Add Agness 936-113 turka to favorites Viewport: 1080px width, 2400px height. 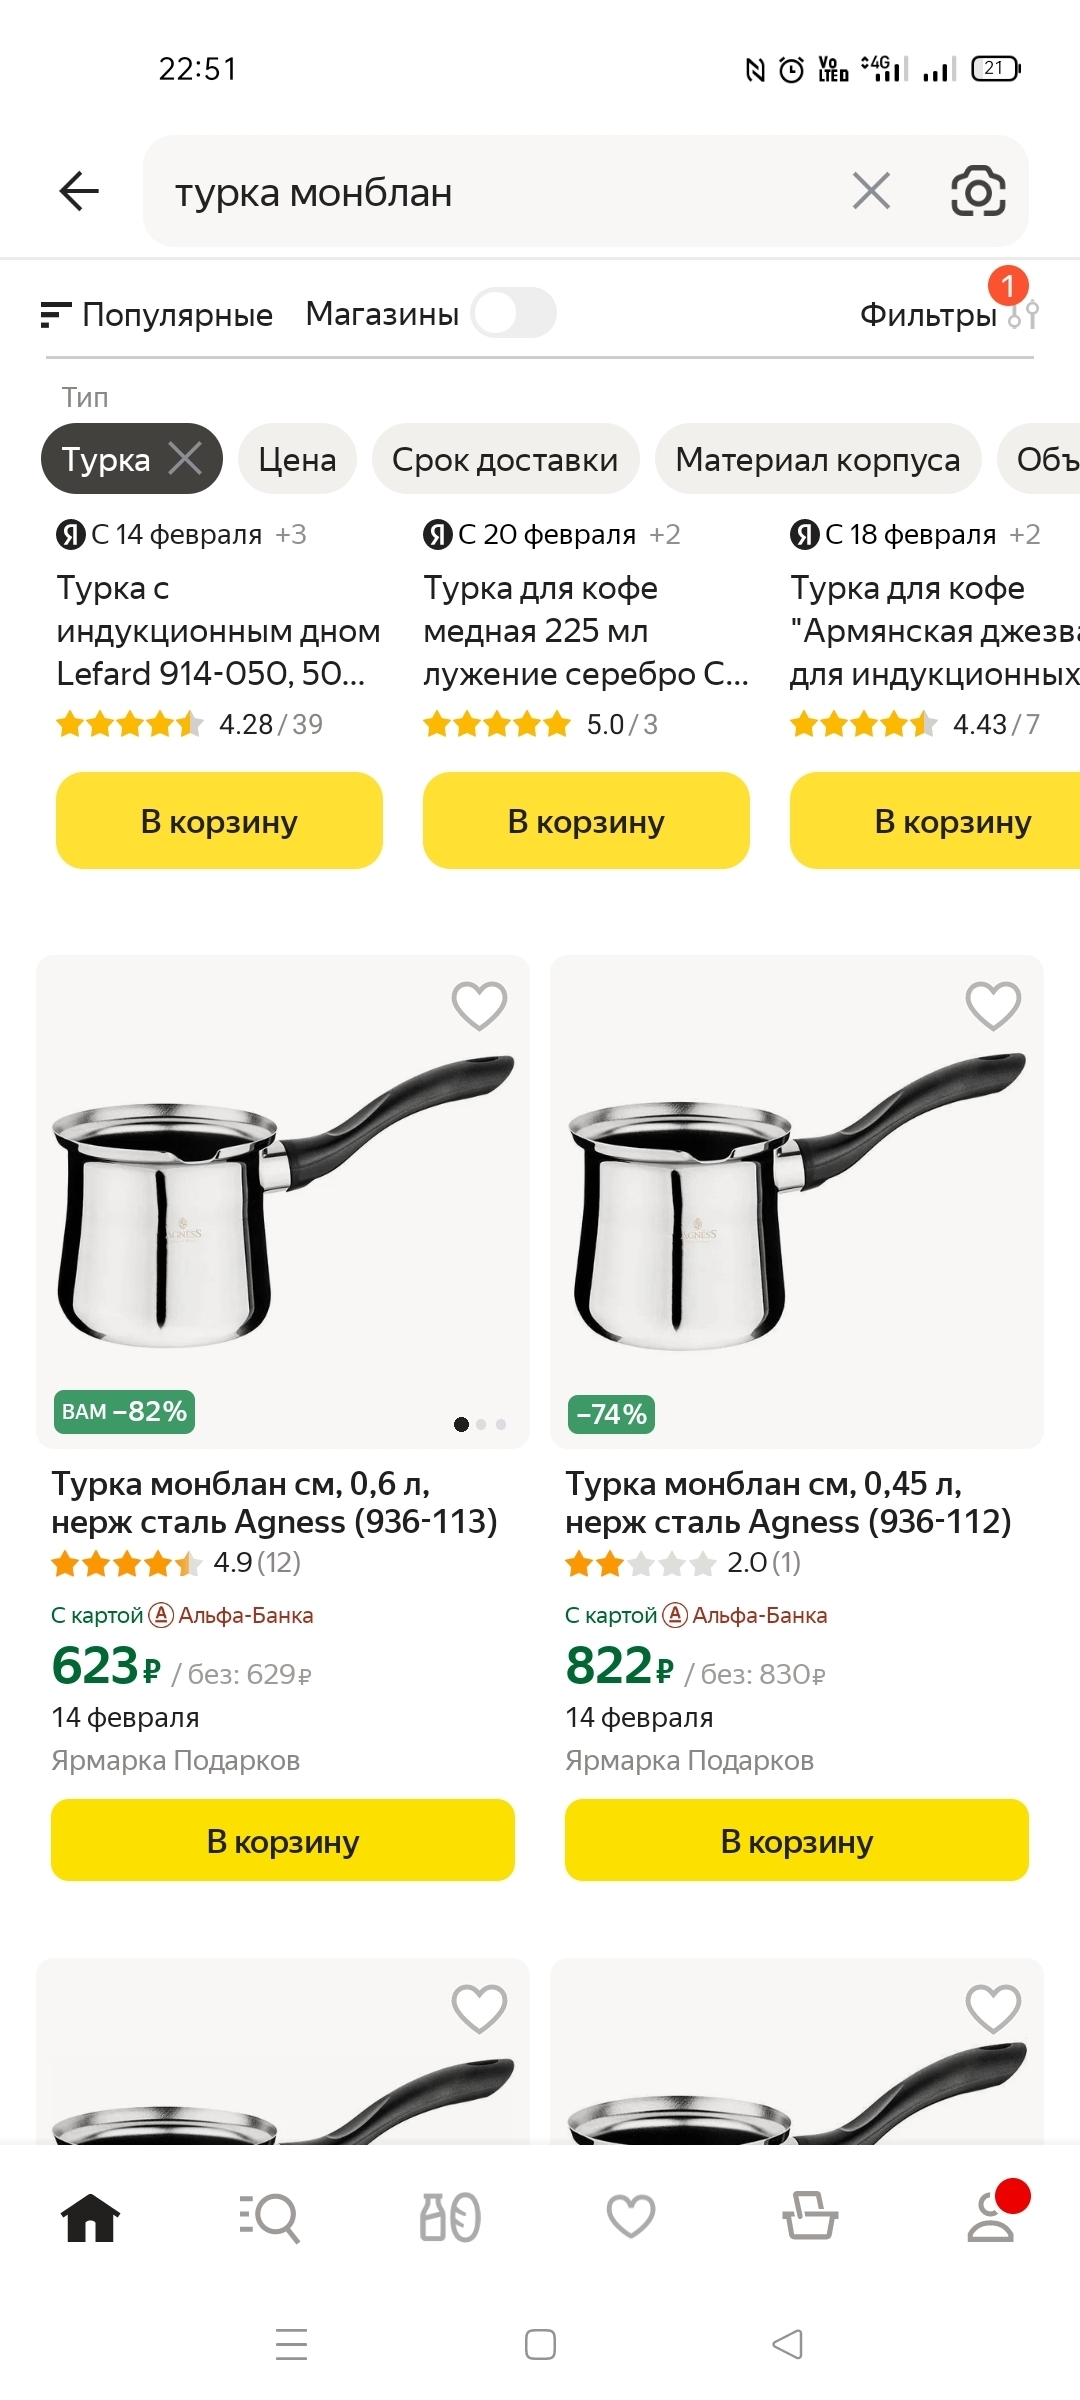479,1006
